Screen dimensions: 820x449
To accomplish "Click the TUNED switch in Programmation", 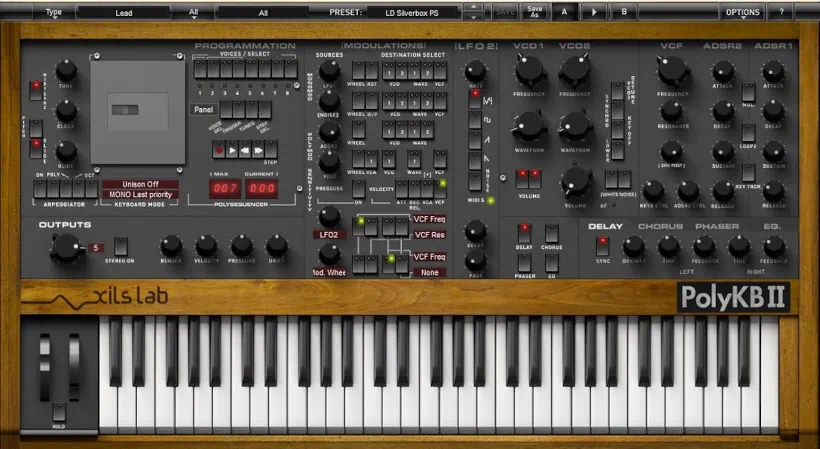I will coord(252,109).
